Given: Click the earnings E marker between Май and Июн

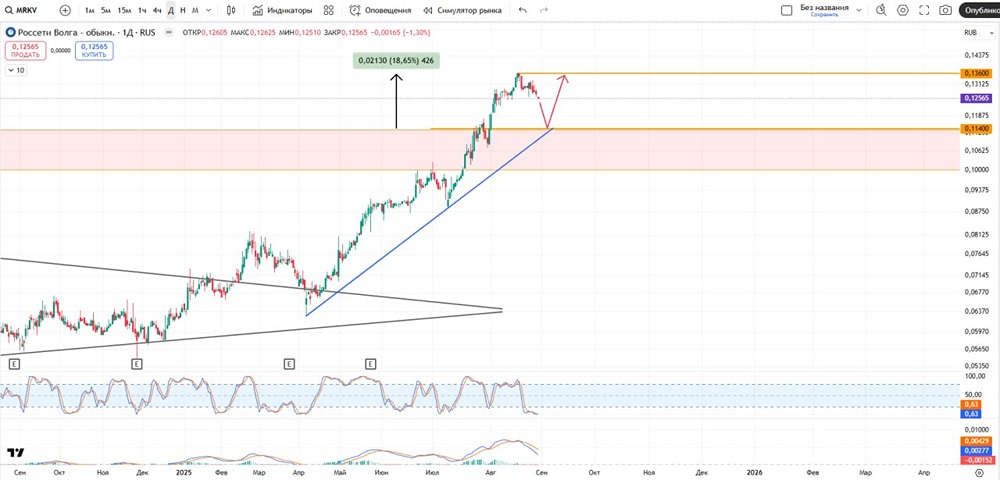Looking at the screenshot, I should pos(371,364).
